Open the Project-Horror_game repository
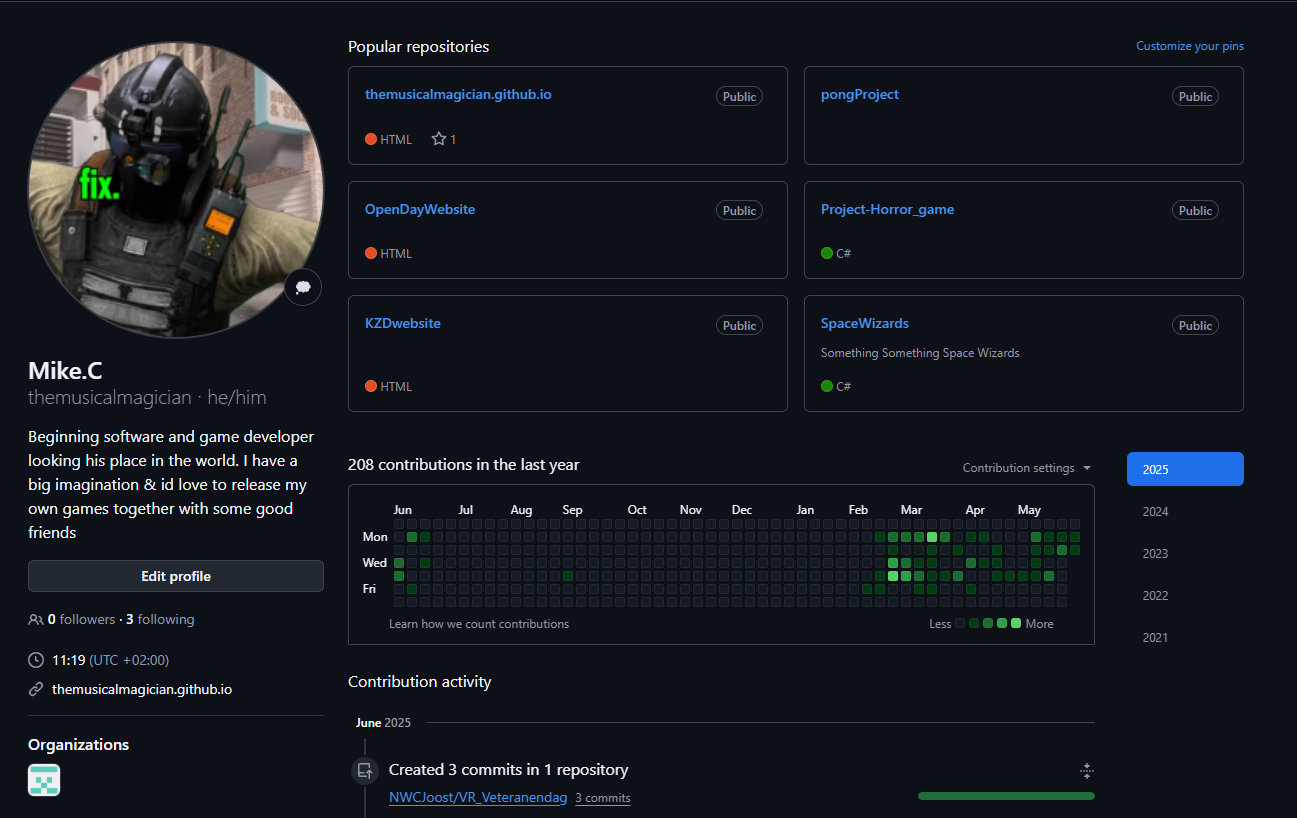This screenshot has width=1297, height=818. pos(887,210)
